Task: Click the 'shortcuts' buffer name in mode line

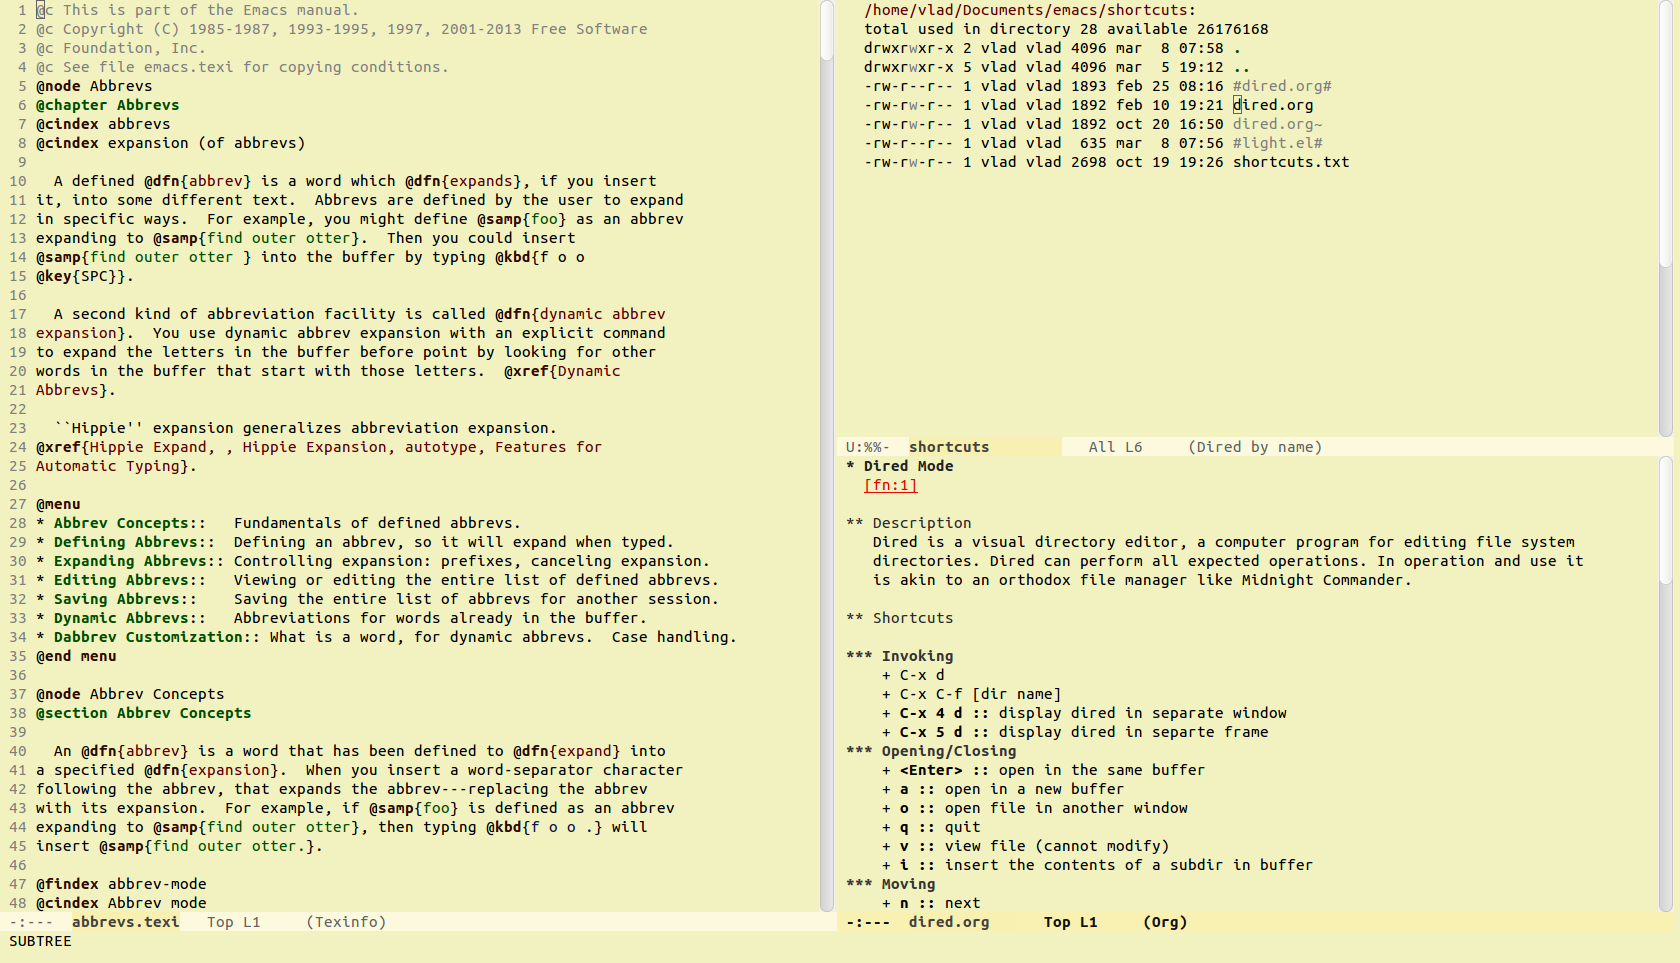Action: [948, 447]
